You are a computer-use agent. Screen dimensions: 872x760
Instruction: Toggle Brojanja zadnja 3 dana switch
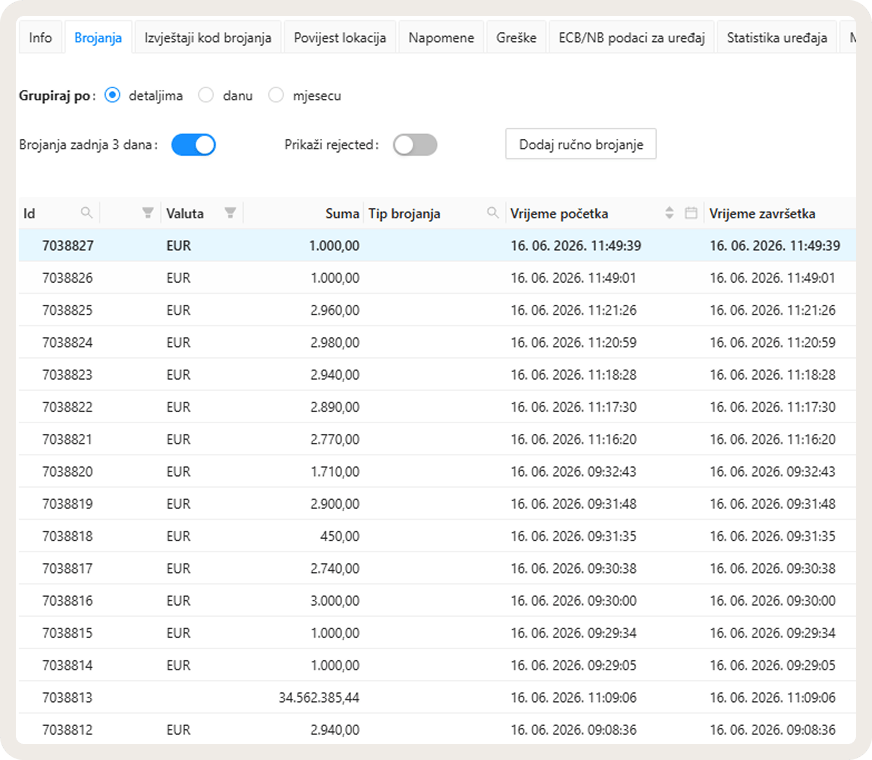point(194,145)
